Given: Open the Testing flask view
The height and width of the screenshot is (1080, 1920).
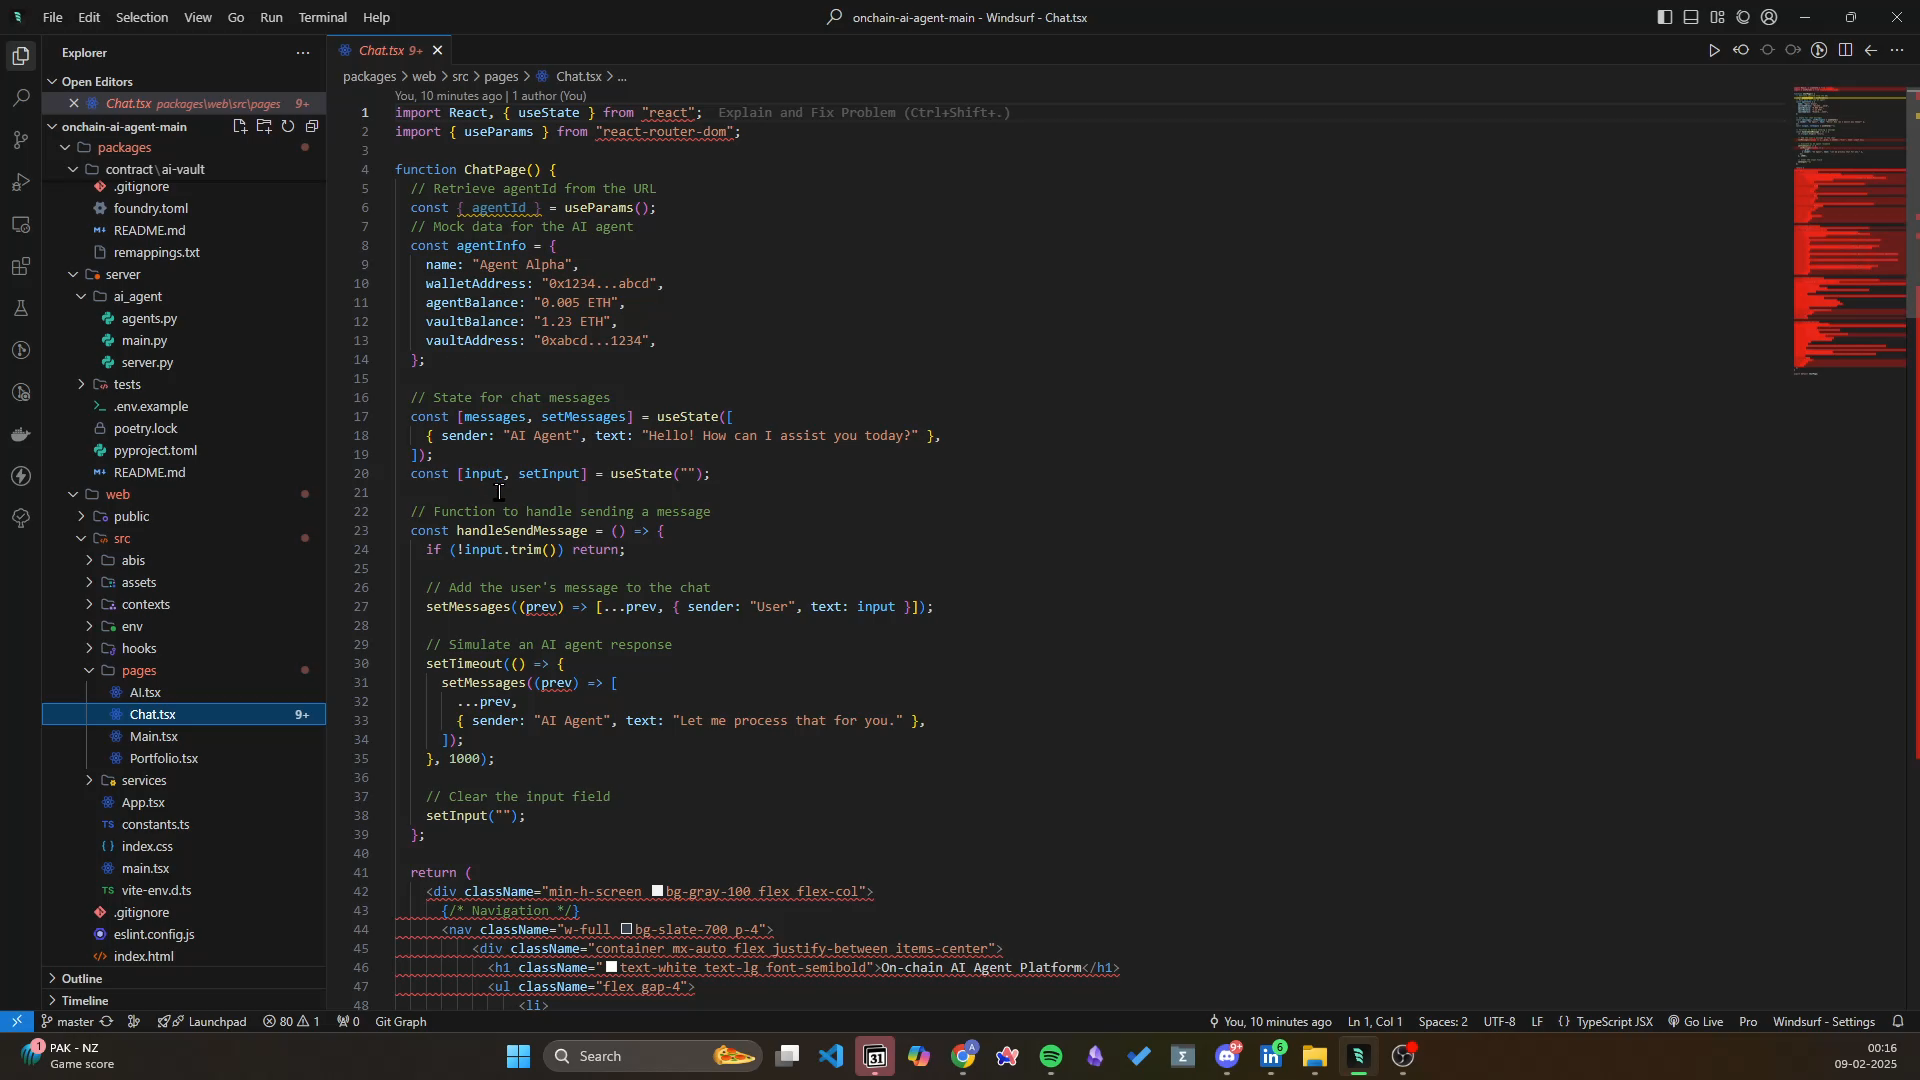Looking at the screenshot, I should pyautogui.click(x=21, y=308).
